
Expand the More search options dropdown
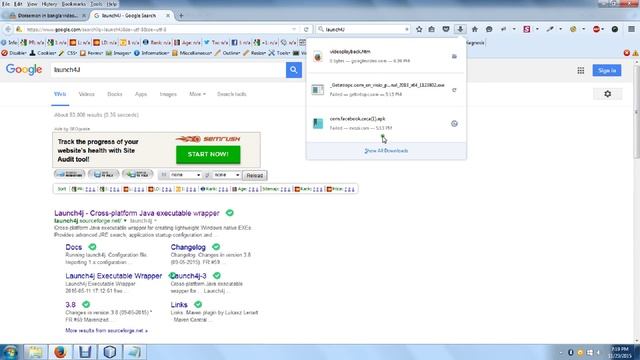[197, 94]
